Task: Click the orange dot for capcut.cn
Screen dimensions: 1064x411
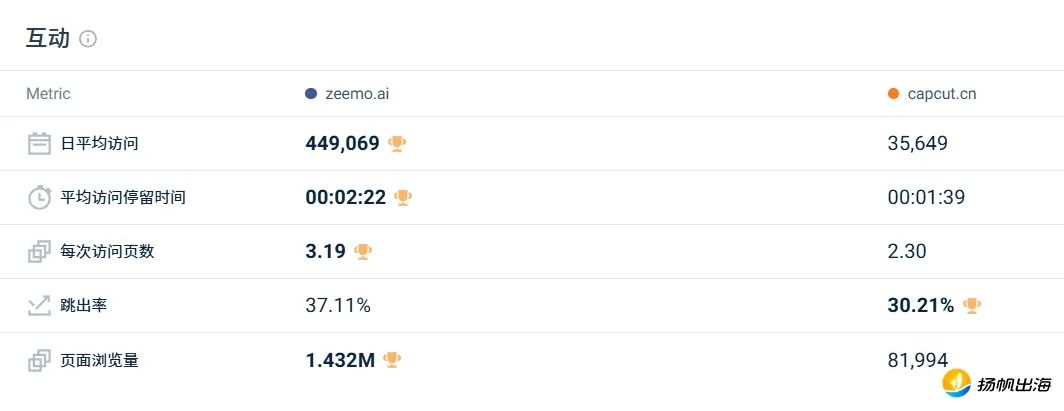Action: (893, 94)
